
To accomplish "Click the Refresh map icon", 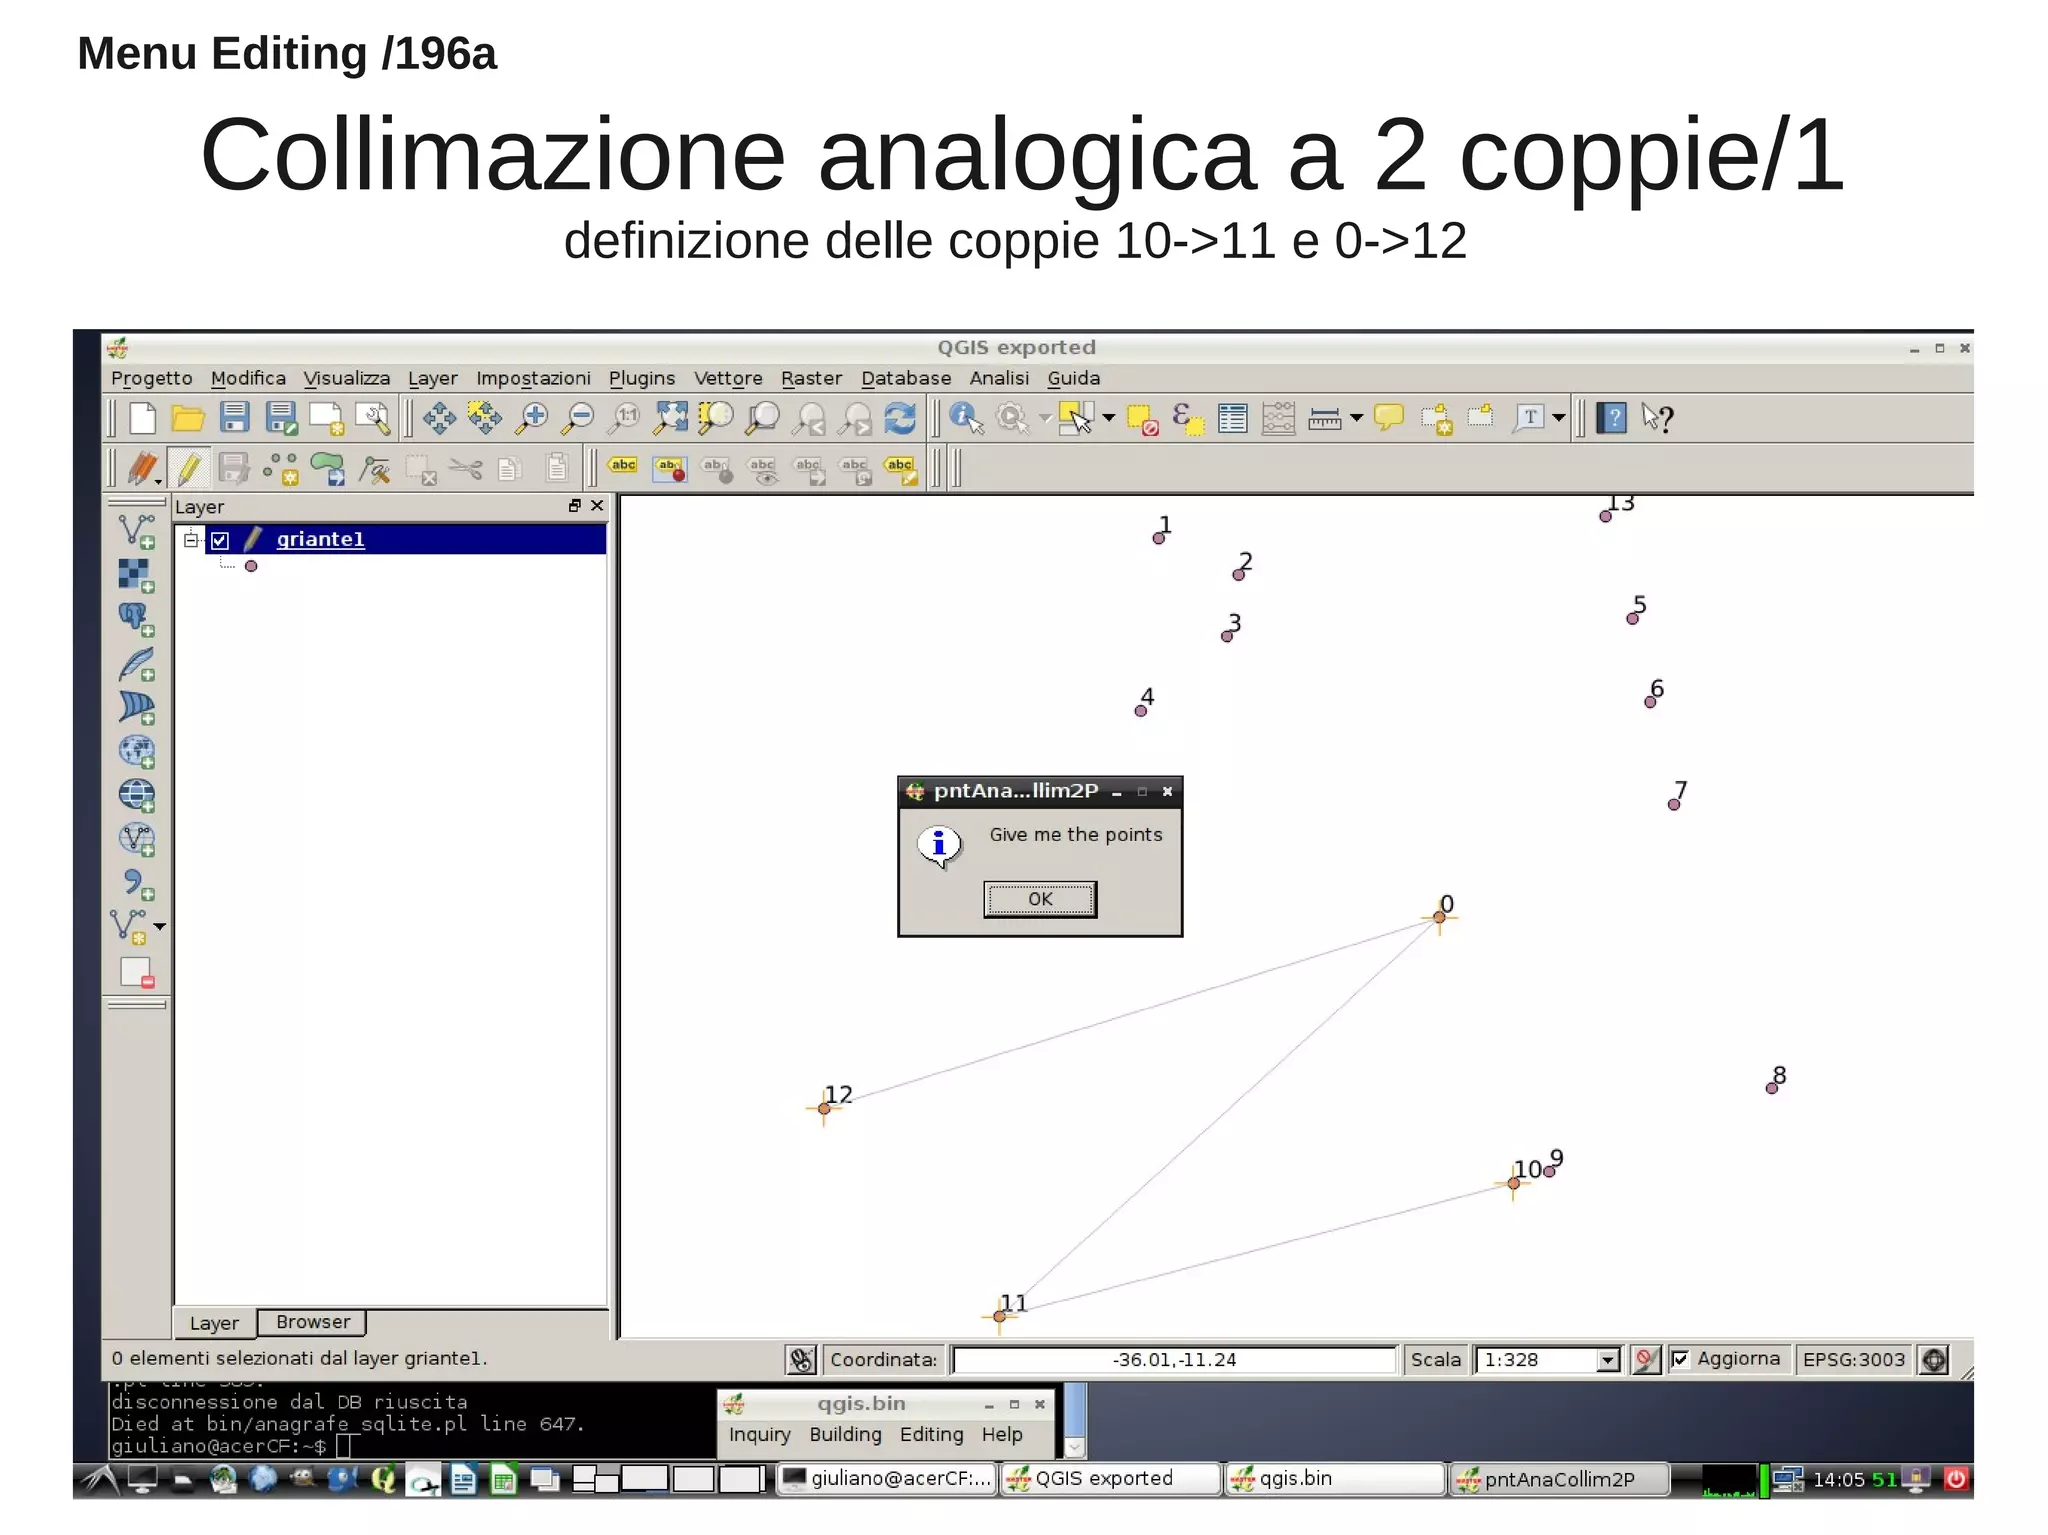I will pyautogui.click(x=900, y=418).
